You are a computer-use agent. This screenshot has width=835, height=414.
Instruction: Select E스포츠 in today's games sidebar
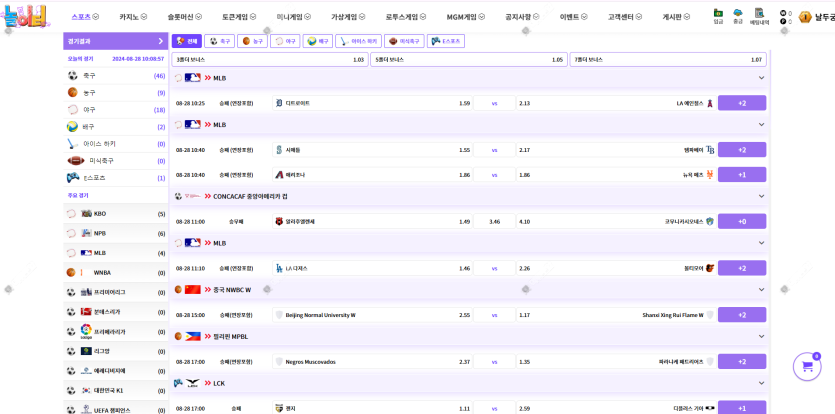(x=116, y=178)
